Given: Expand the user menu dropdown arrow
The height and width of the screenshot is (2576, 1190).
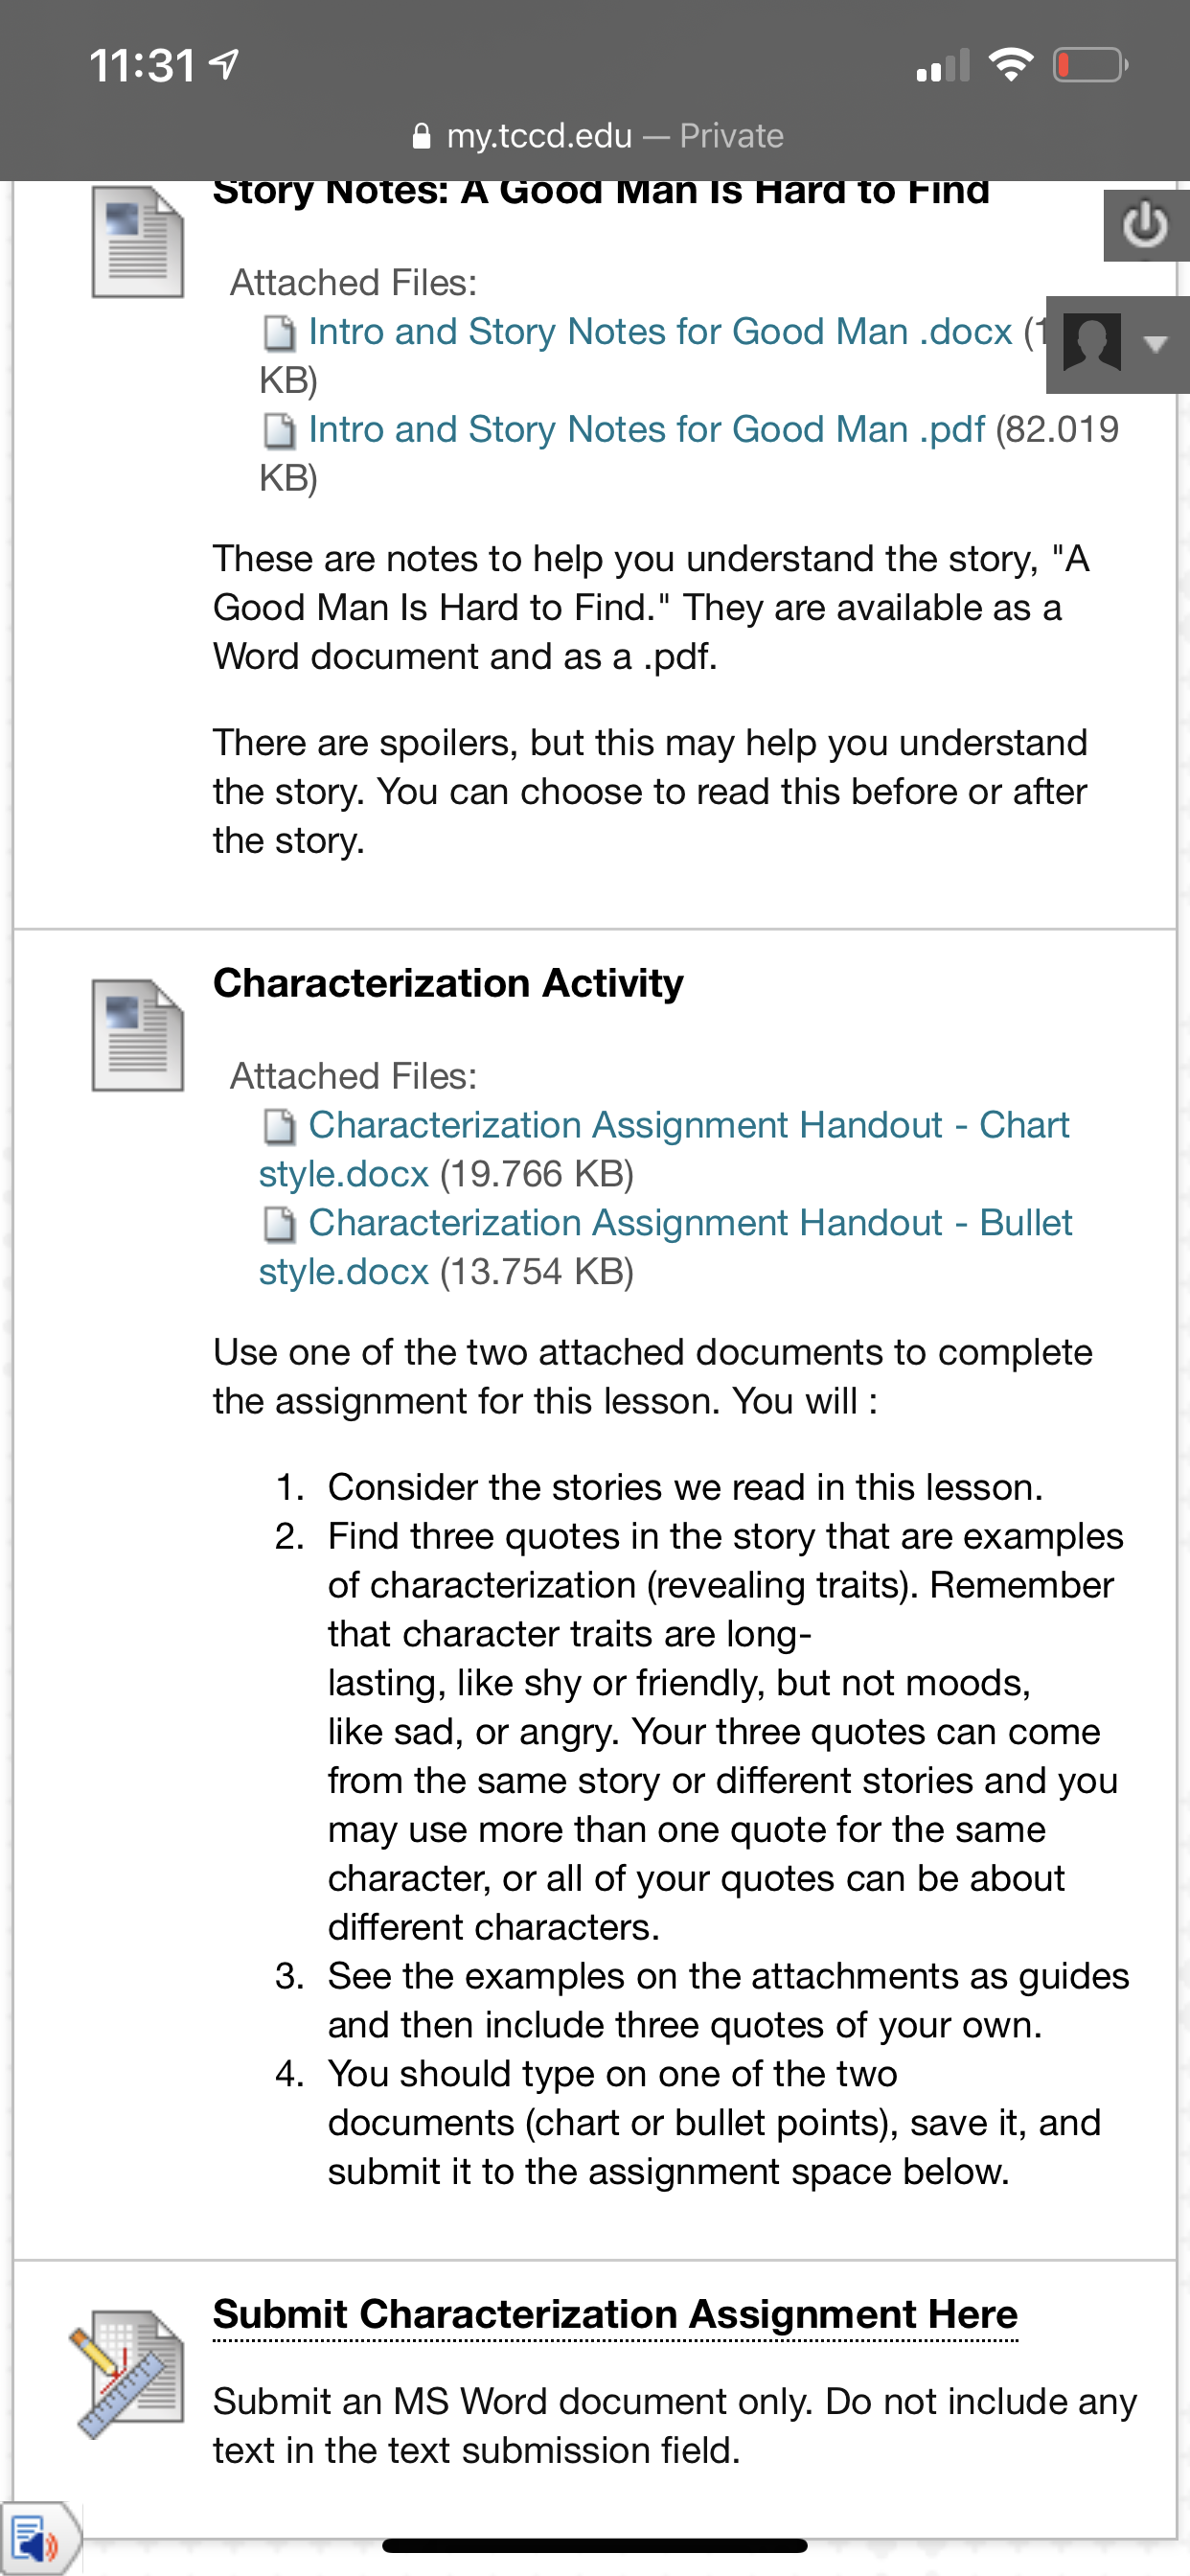Looking at the screenshot, I should coord(1156,344).
